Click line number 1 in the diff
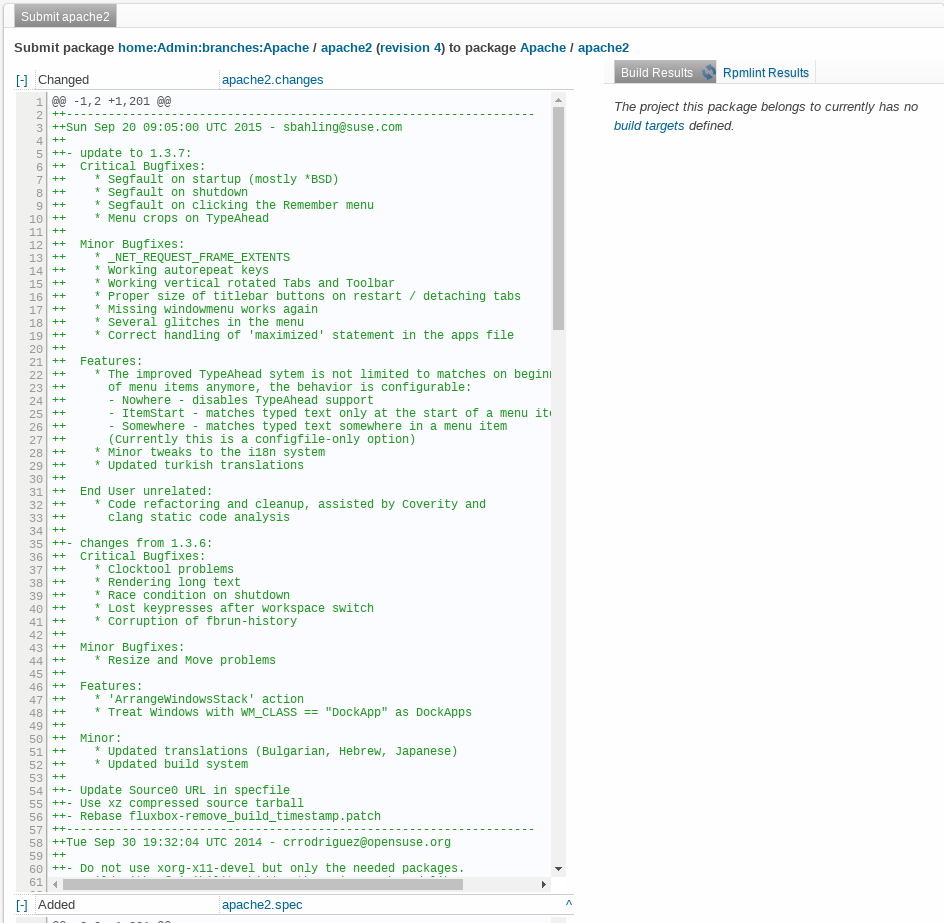Screen dimensions: 944x923 [x=38, y=101]
